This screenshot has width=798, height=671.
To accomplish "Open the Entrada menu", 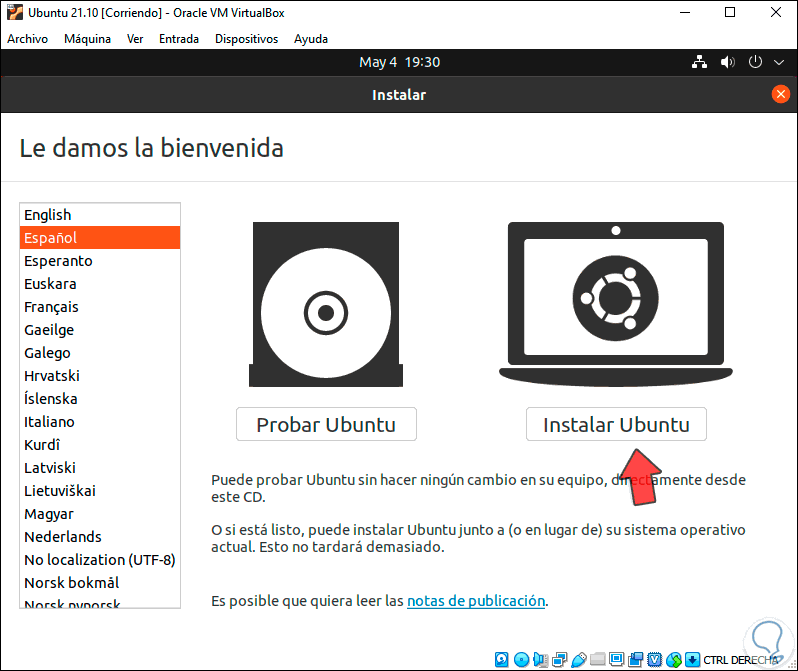I will click(179, 39).
